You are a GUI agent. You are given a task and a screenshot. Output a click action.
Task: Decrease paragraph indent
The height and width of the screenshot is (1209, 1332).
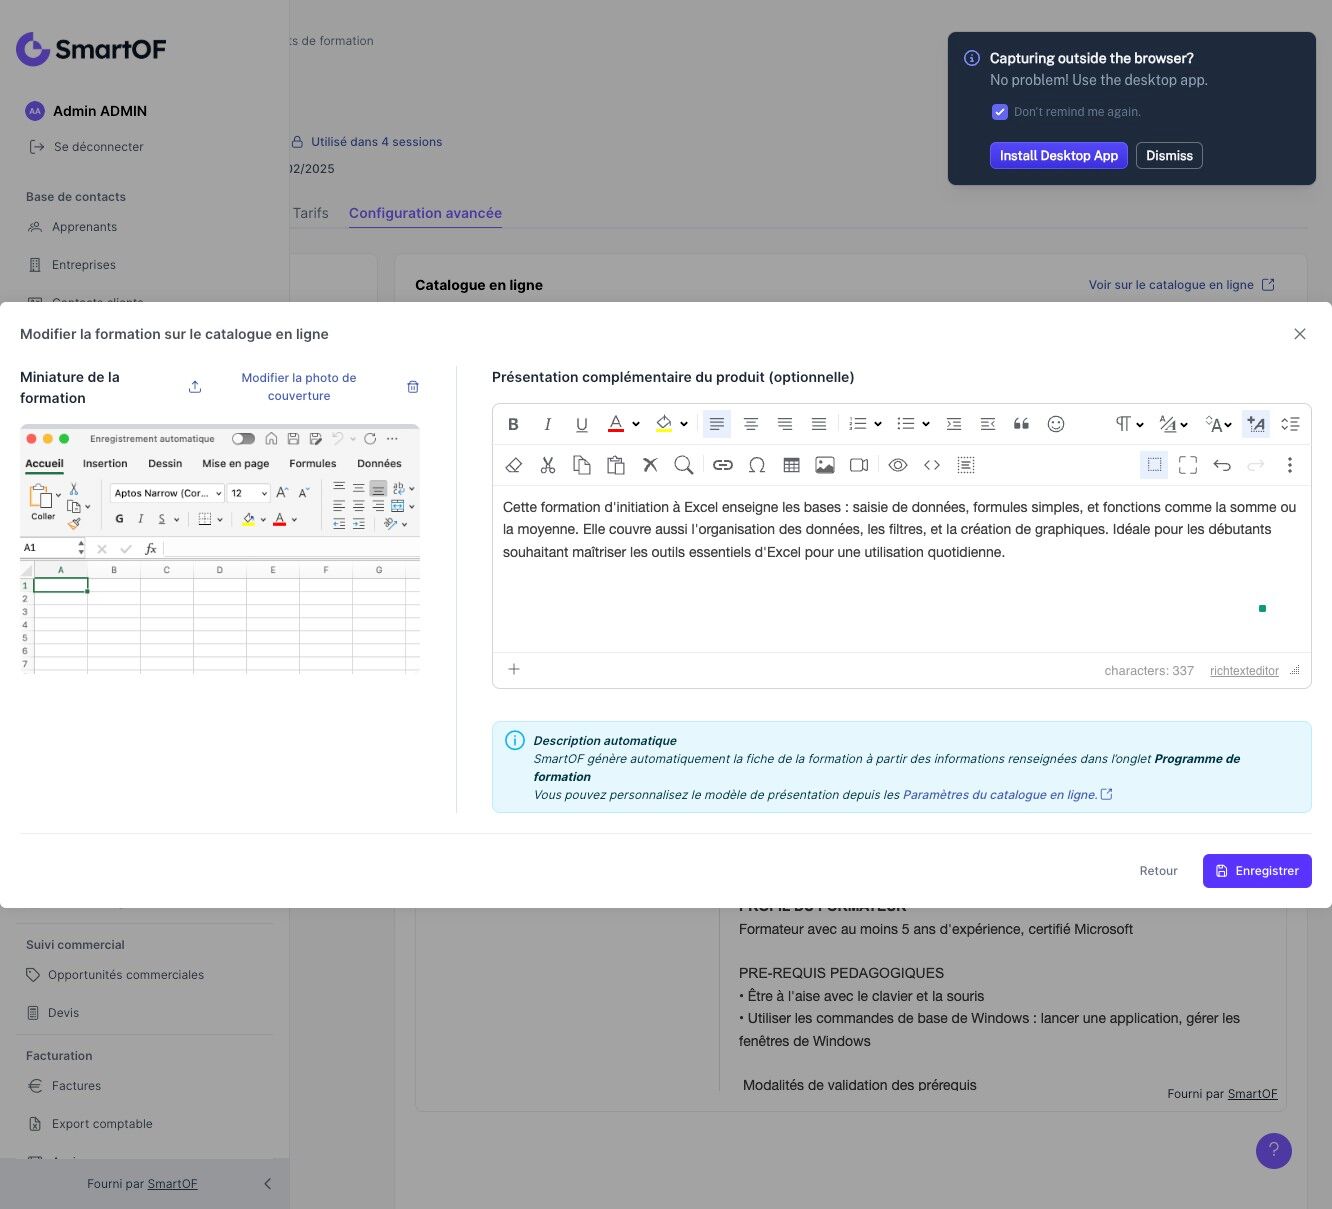click(988, 424)
